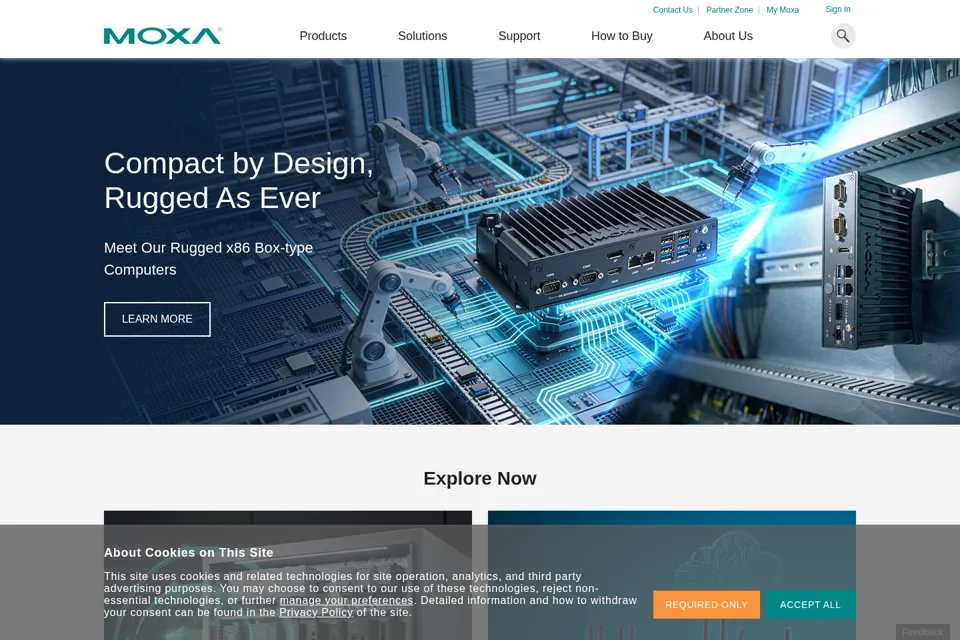The image size is (960, 640).
Task: Open the Feedback tab
Action: (922, 632)
